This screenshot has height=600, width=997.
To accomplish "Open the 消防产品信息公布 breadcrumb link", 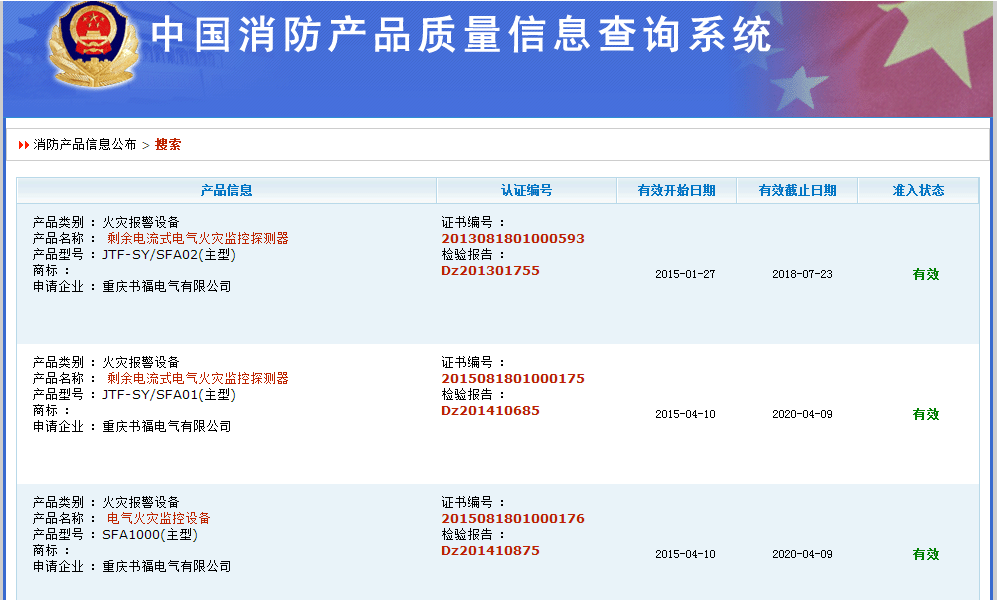I will (x=85, y=145).
